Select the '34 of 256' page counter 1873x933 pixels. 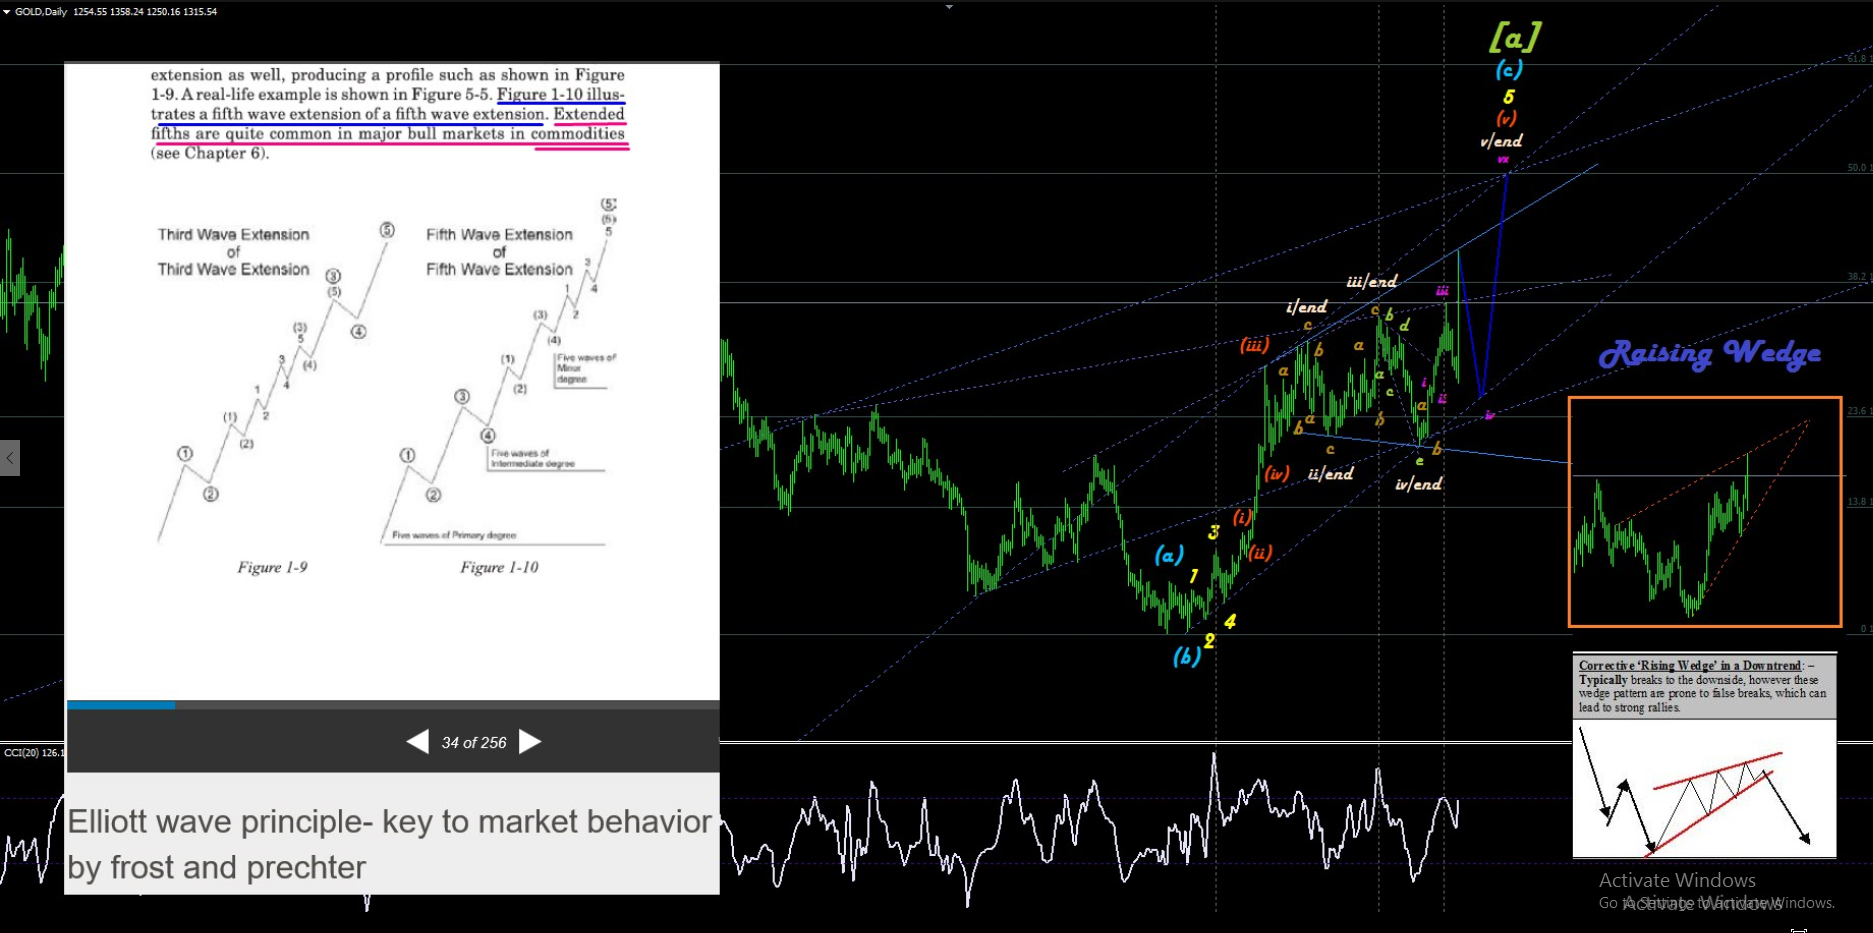click(474, 743)
